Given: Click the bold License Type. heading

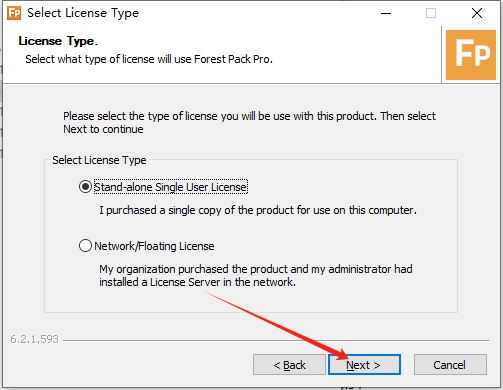Looking at the screenshot, I should click(58, 41).
